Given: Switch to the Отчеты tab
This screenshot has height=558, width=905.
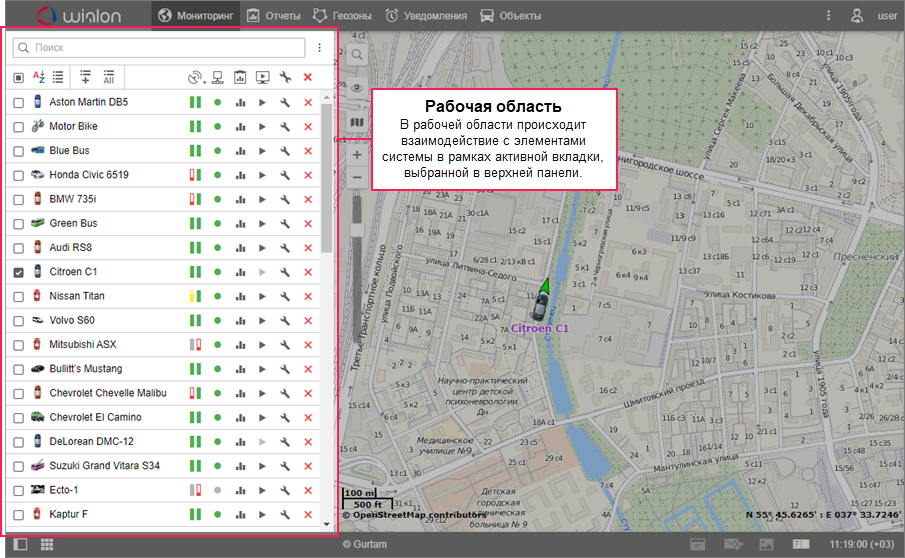Looking at the screenshot, I should pos(274,16).
